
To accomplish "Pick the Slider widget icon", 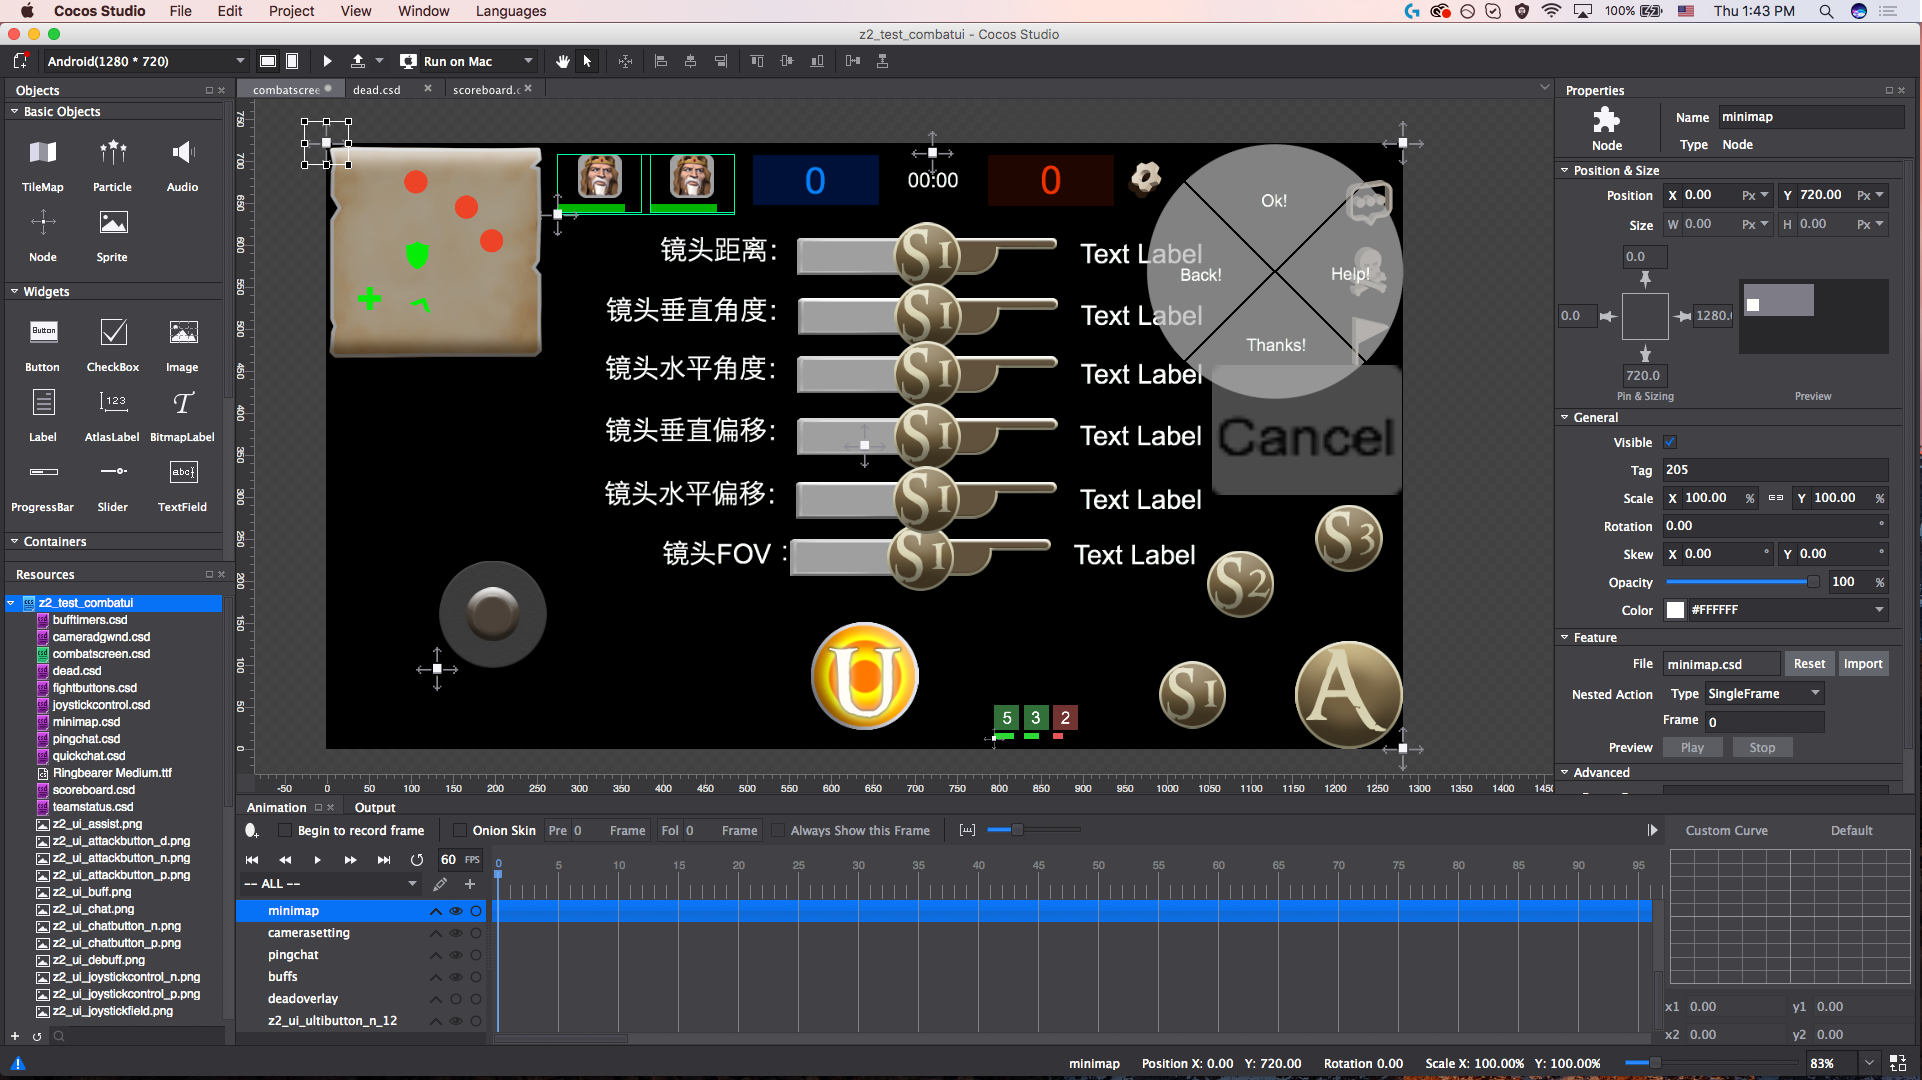I will tap(113, 472).
